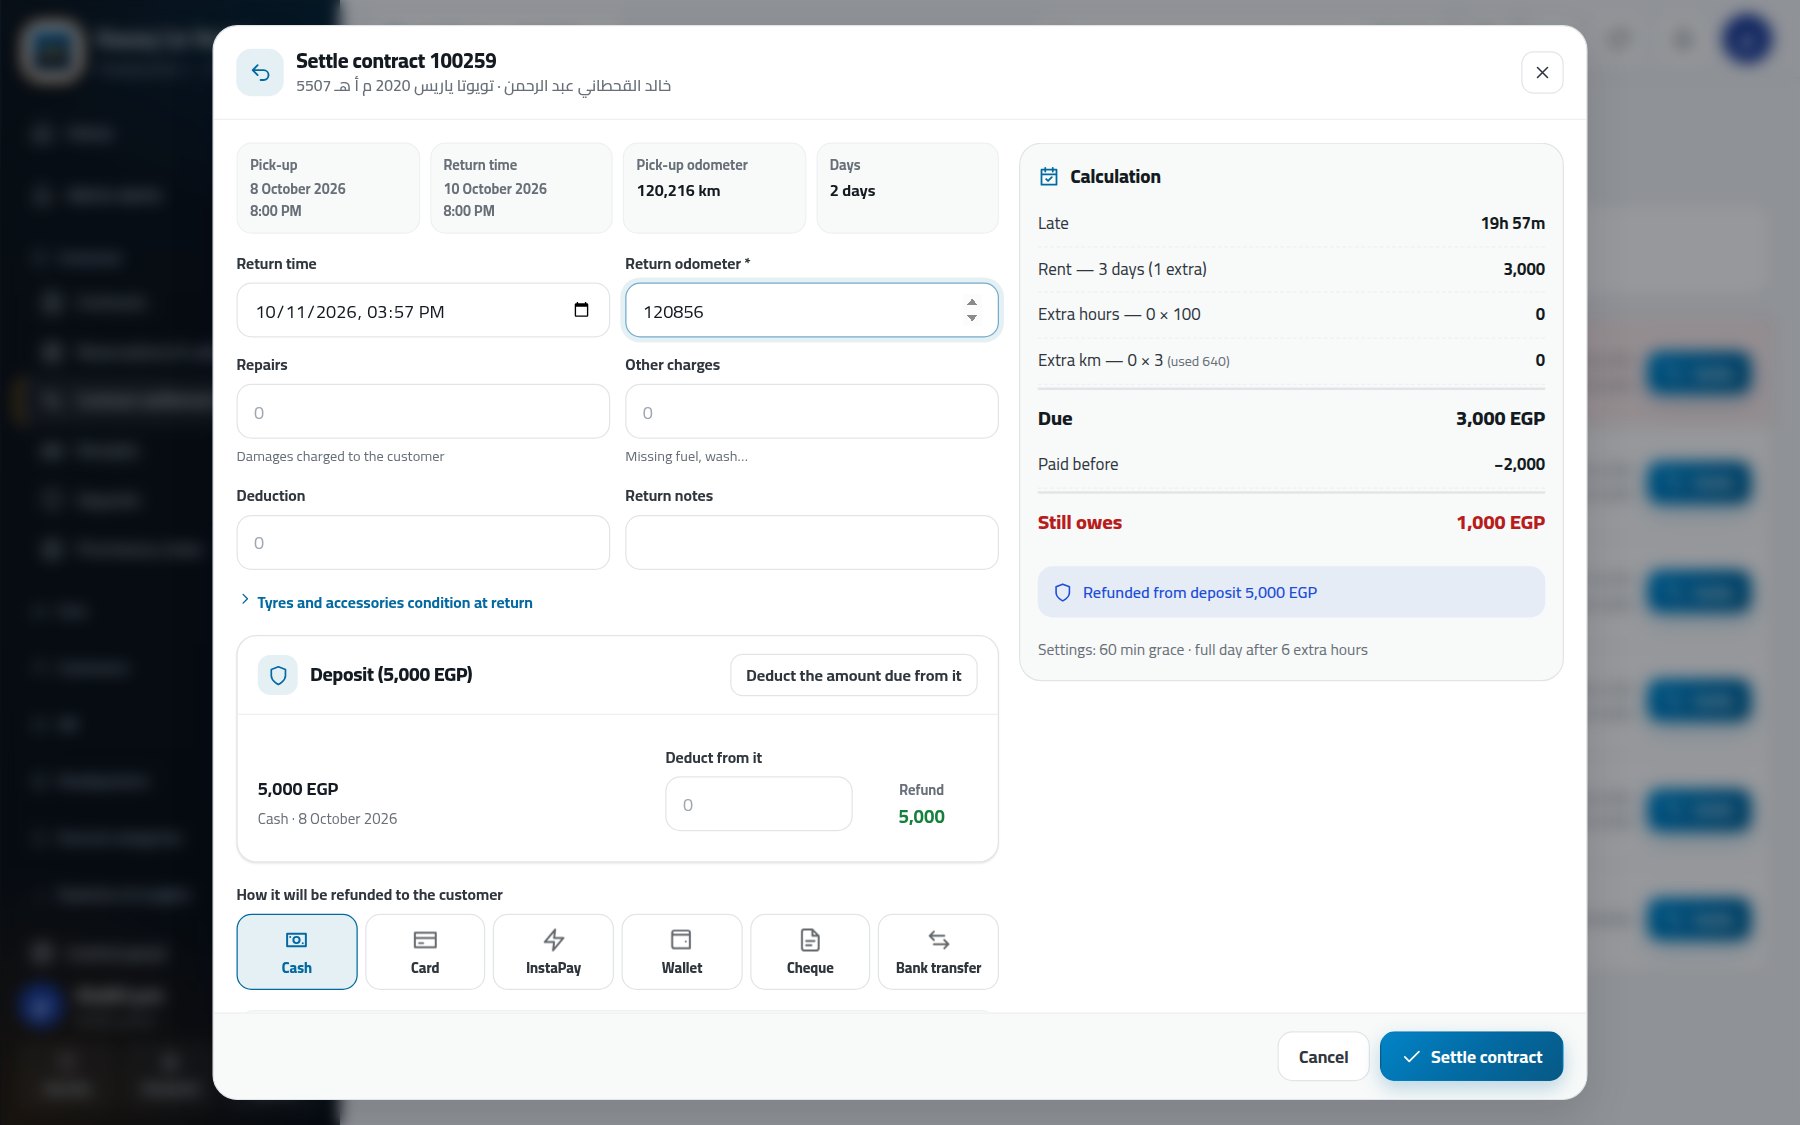Increase the Return odometer value with up arrow
The image size is (1800, 1125).
point(972,302)
